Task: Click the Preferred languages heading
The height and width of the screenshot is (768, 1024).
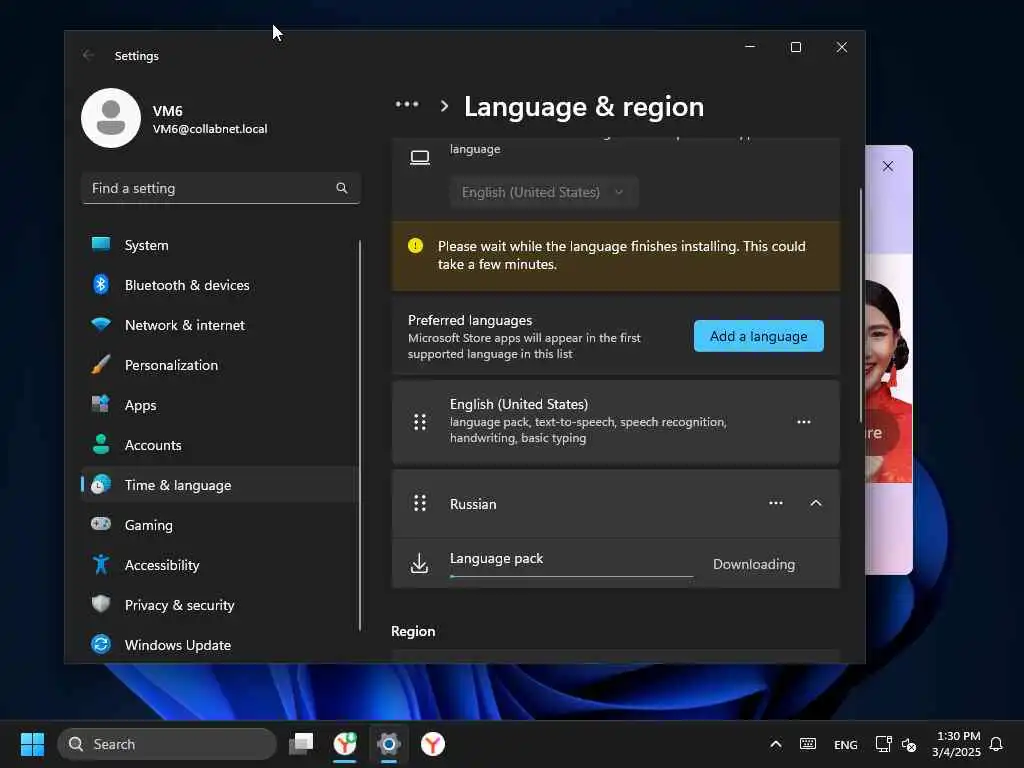Action: click(x=470, y=320)
